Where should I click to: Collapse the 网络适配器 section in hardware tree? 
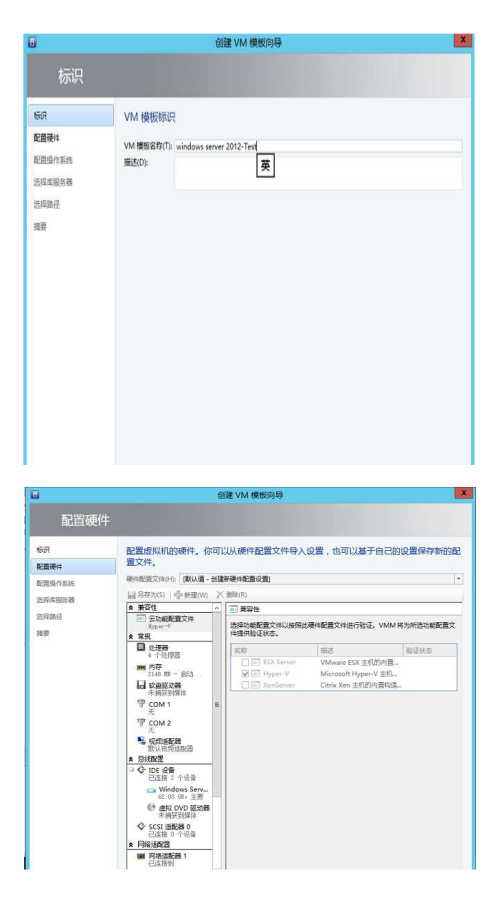tap(131, 845)
